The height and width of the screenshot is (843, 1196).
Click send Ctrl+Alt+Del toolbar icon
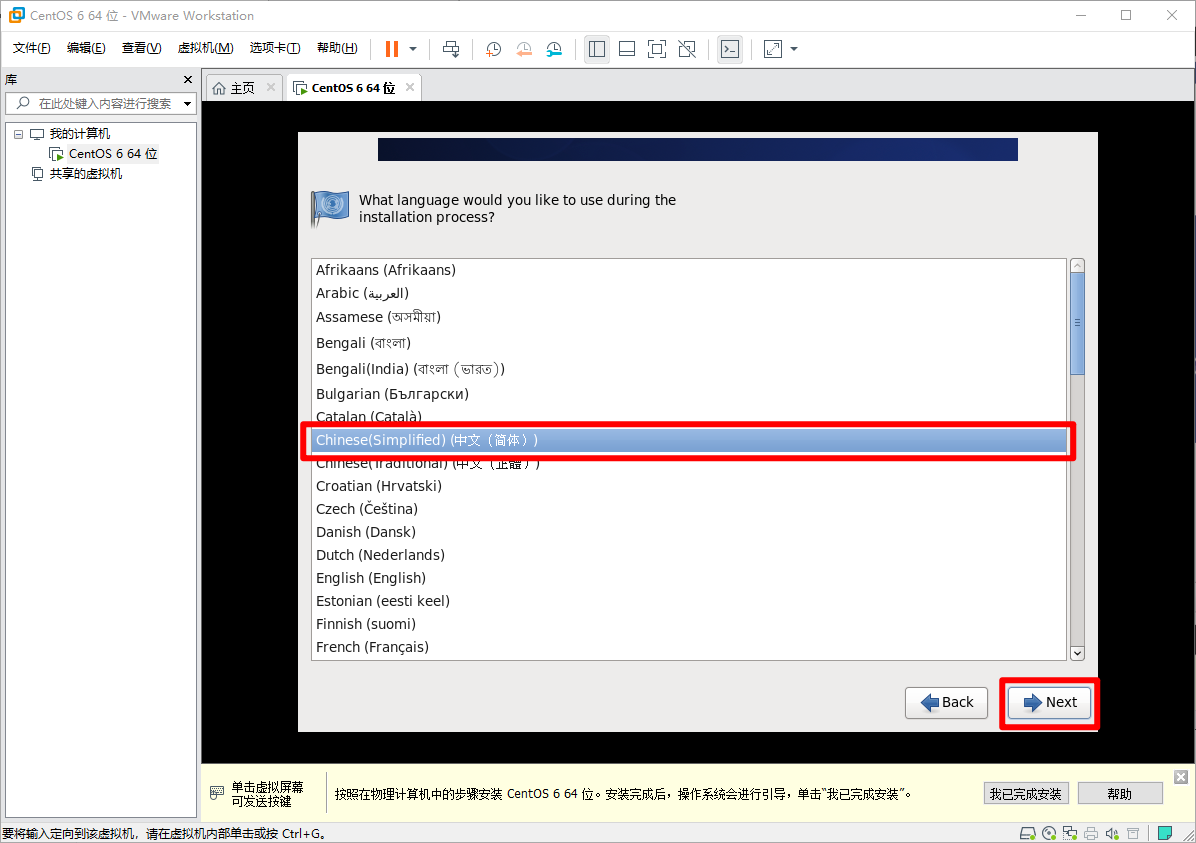(x=451, y=49)
